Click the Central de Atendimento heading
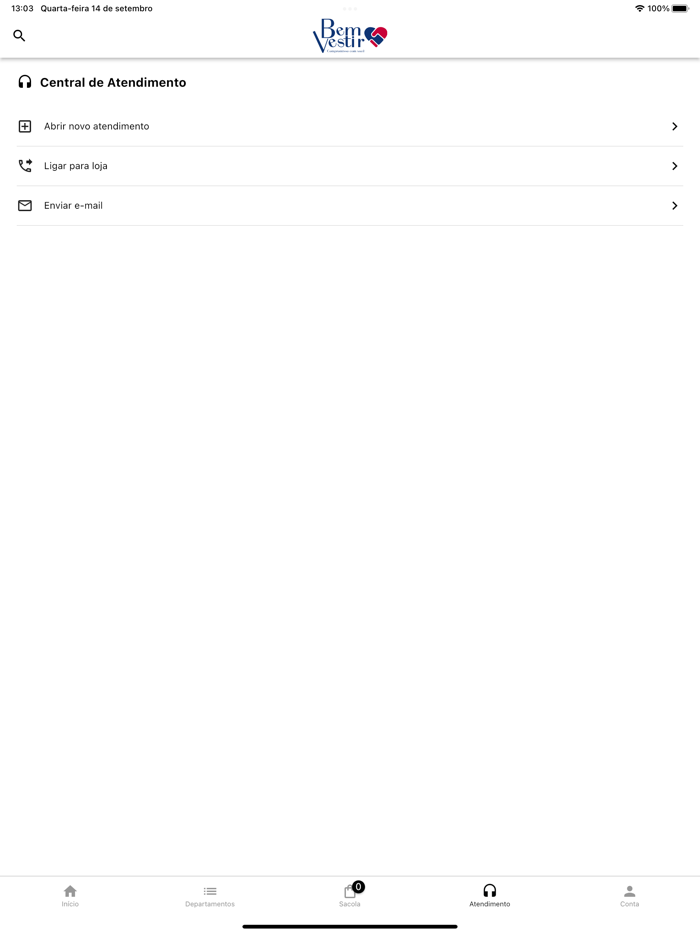This screenshot has height=934, width=700. (x=113, y=83)
